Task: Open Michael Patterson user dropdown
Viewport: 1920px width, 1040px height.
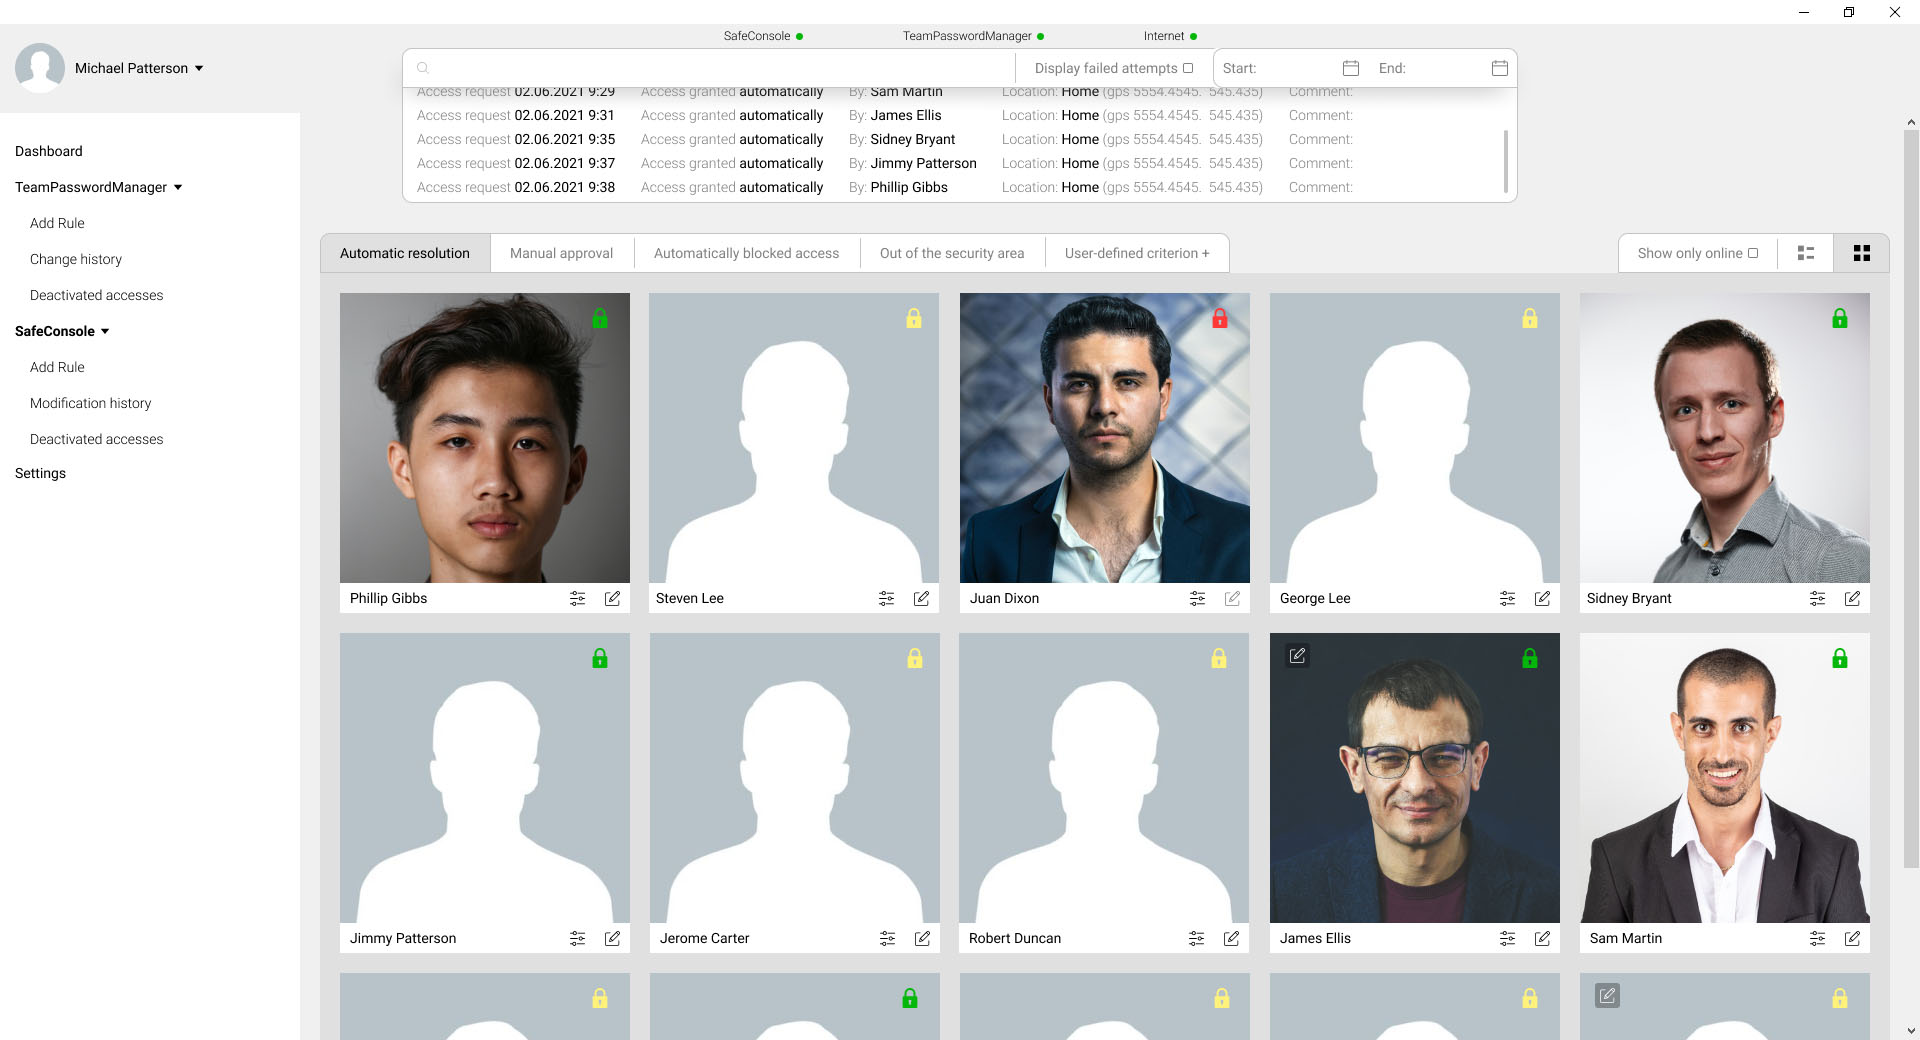Action: pos(199,68)
